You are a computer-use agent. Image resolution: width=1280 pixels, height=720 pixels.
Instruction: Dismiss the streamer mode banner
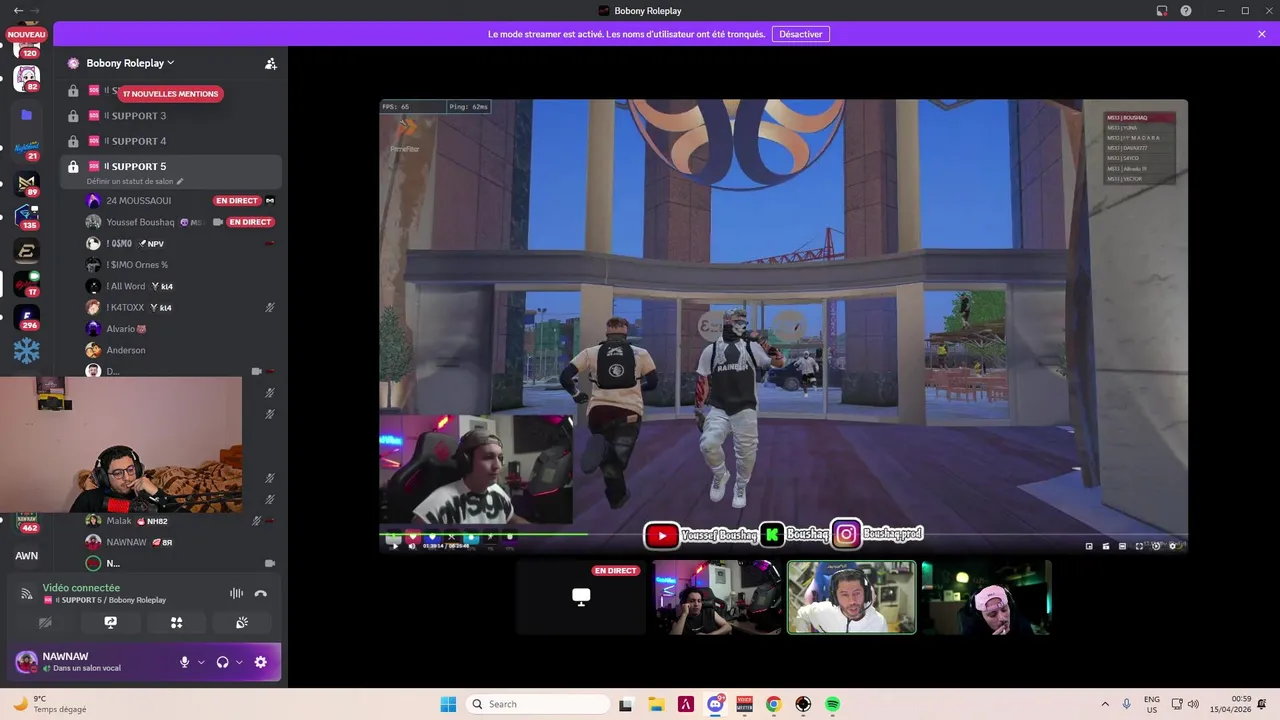click(x=1262, y=34)
